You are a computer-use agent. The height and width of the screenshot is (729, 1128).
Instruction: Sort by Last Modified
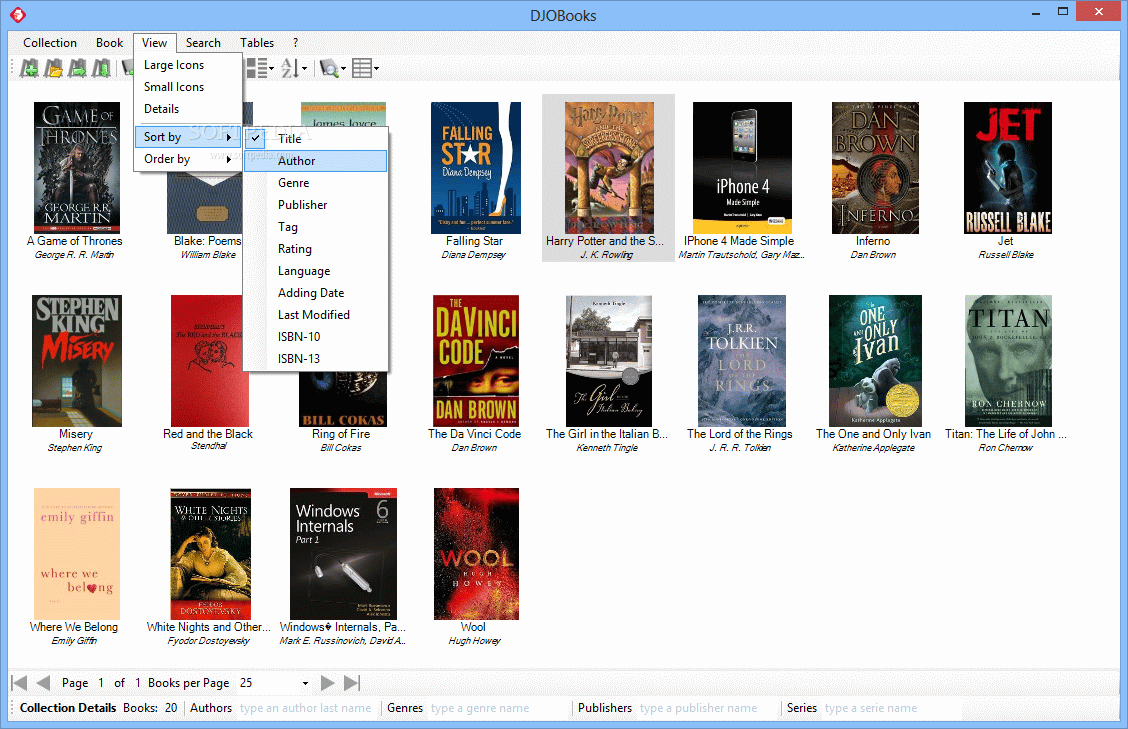coord(316,314)
